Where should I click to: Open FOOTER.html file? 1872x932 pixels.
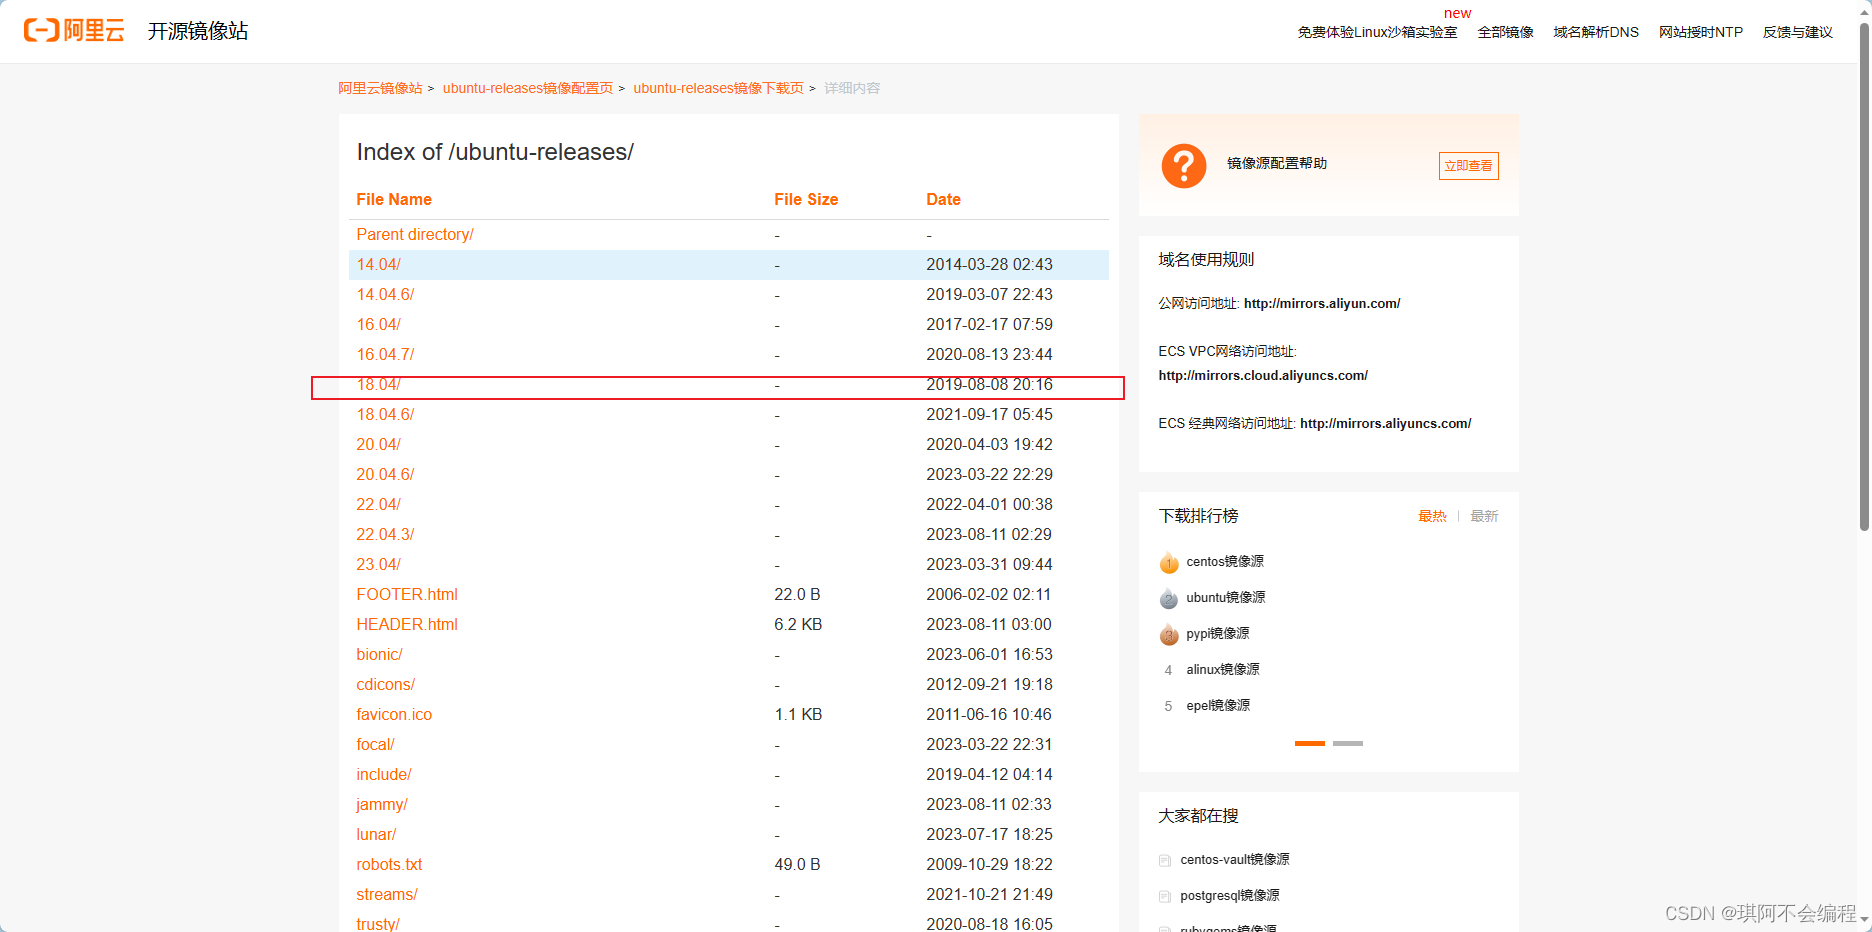pos(407,594)
